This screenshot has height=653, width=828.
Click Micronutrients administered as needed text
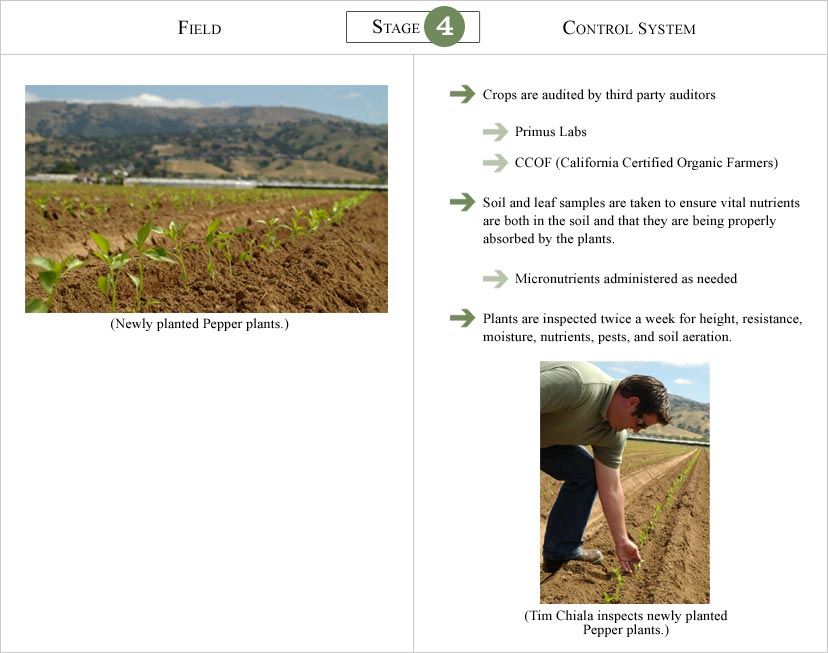point(626,279)
